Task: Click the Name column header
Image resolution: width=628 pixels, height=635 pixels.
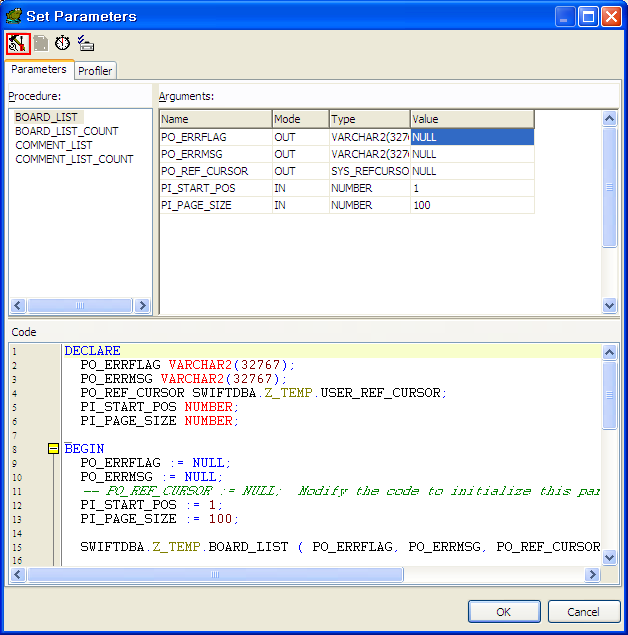Action: point(215,119)
